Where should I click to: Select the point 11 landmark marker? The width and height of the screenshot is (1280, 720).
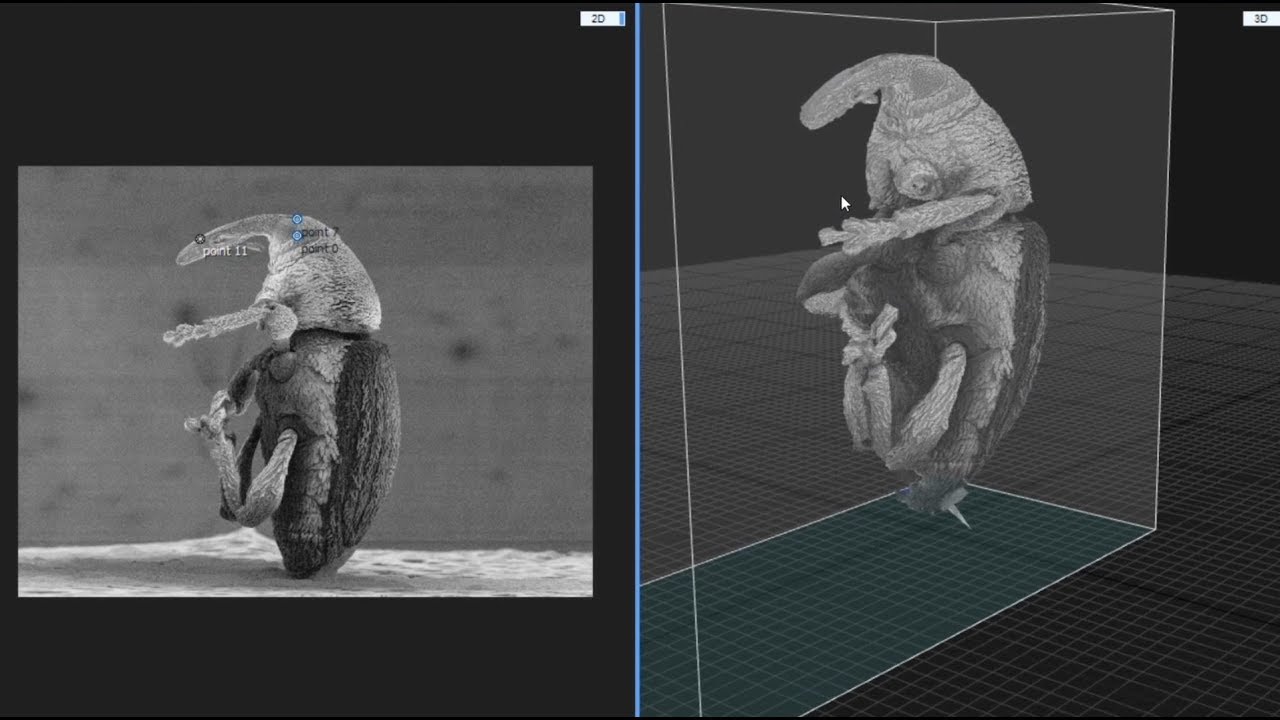click(200, 239)
